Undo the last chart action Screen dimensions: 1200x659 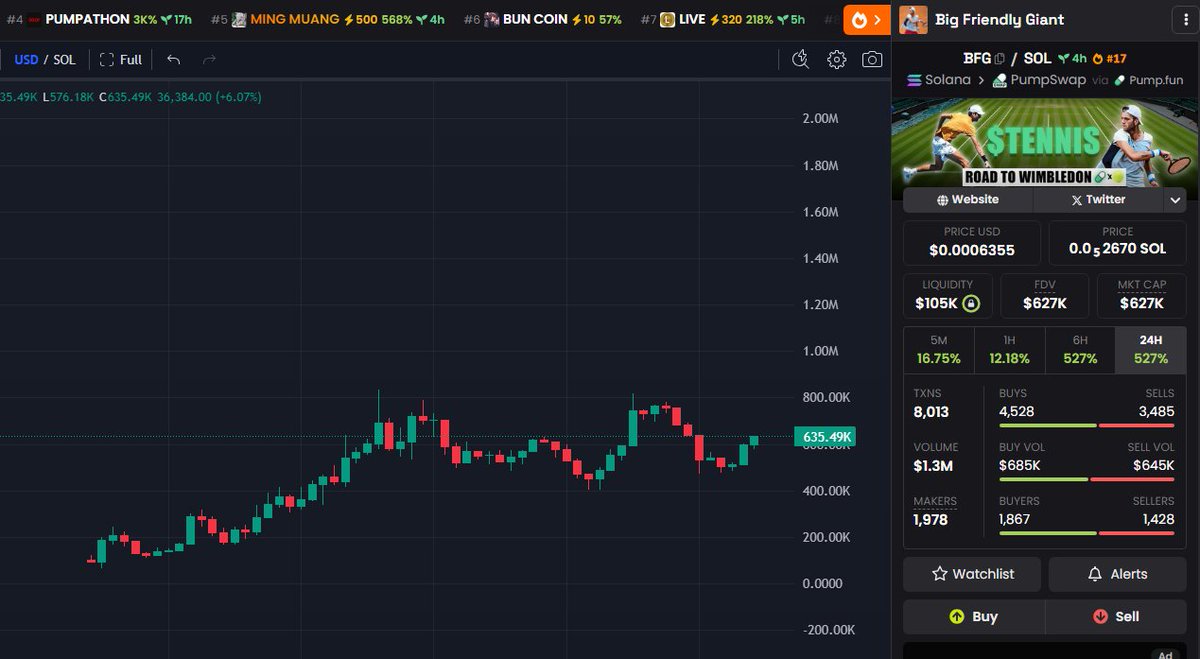tap(174, 60)
